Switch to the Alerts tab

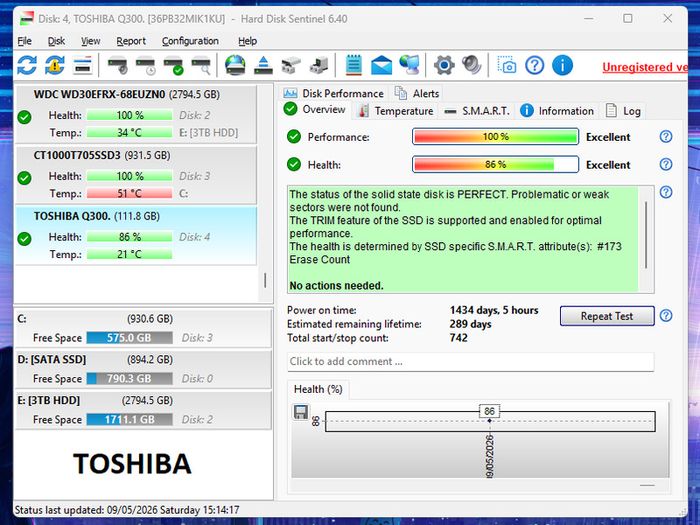(x=417, y=93)
